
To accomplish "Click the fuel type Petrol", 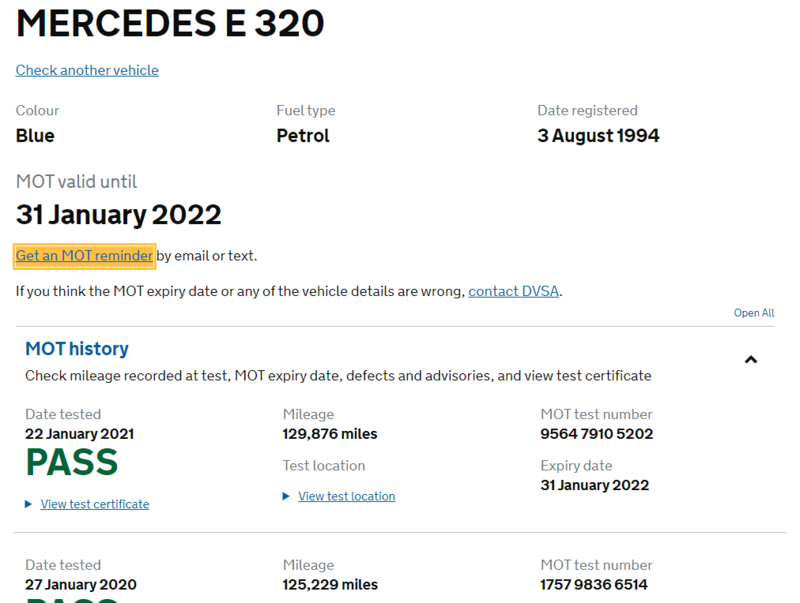I will click(302, 136).
